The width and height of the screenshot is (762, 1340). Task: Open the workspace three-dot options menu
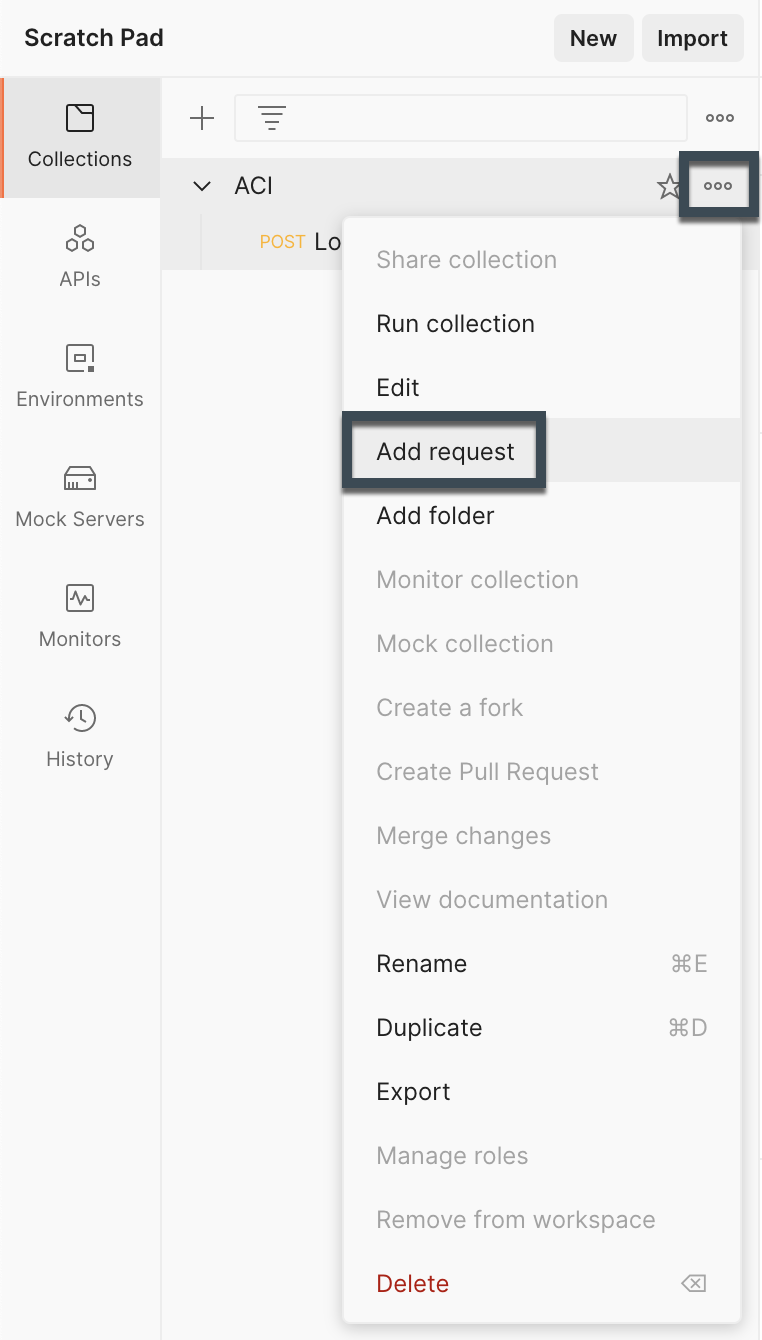coord(719,117)
